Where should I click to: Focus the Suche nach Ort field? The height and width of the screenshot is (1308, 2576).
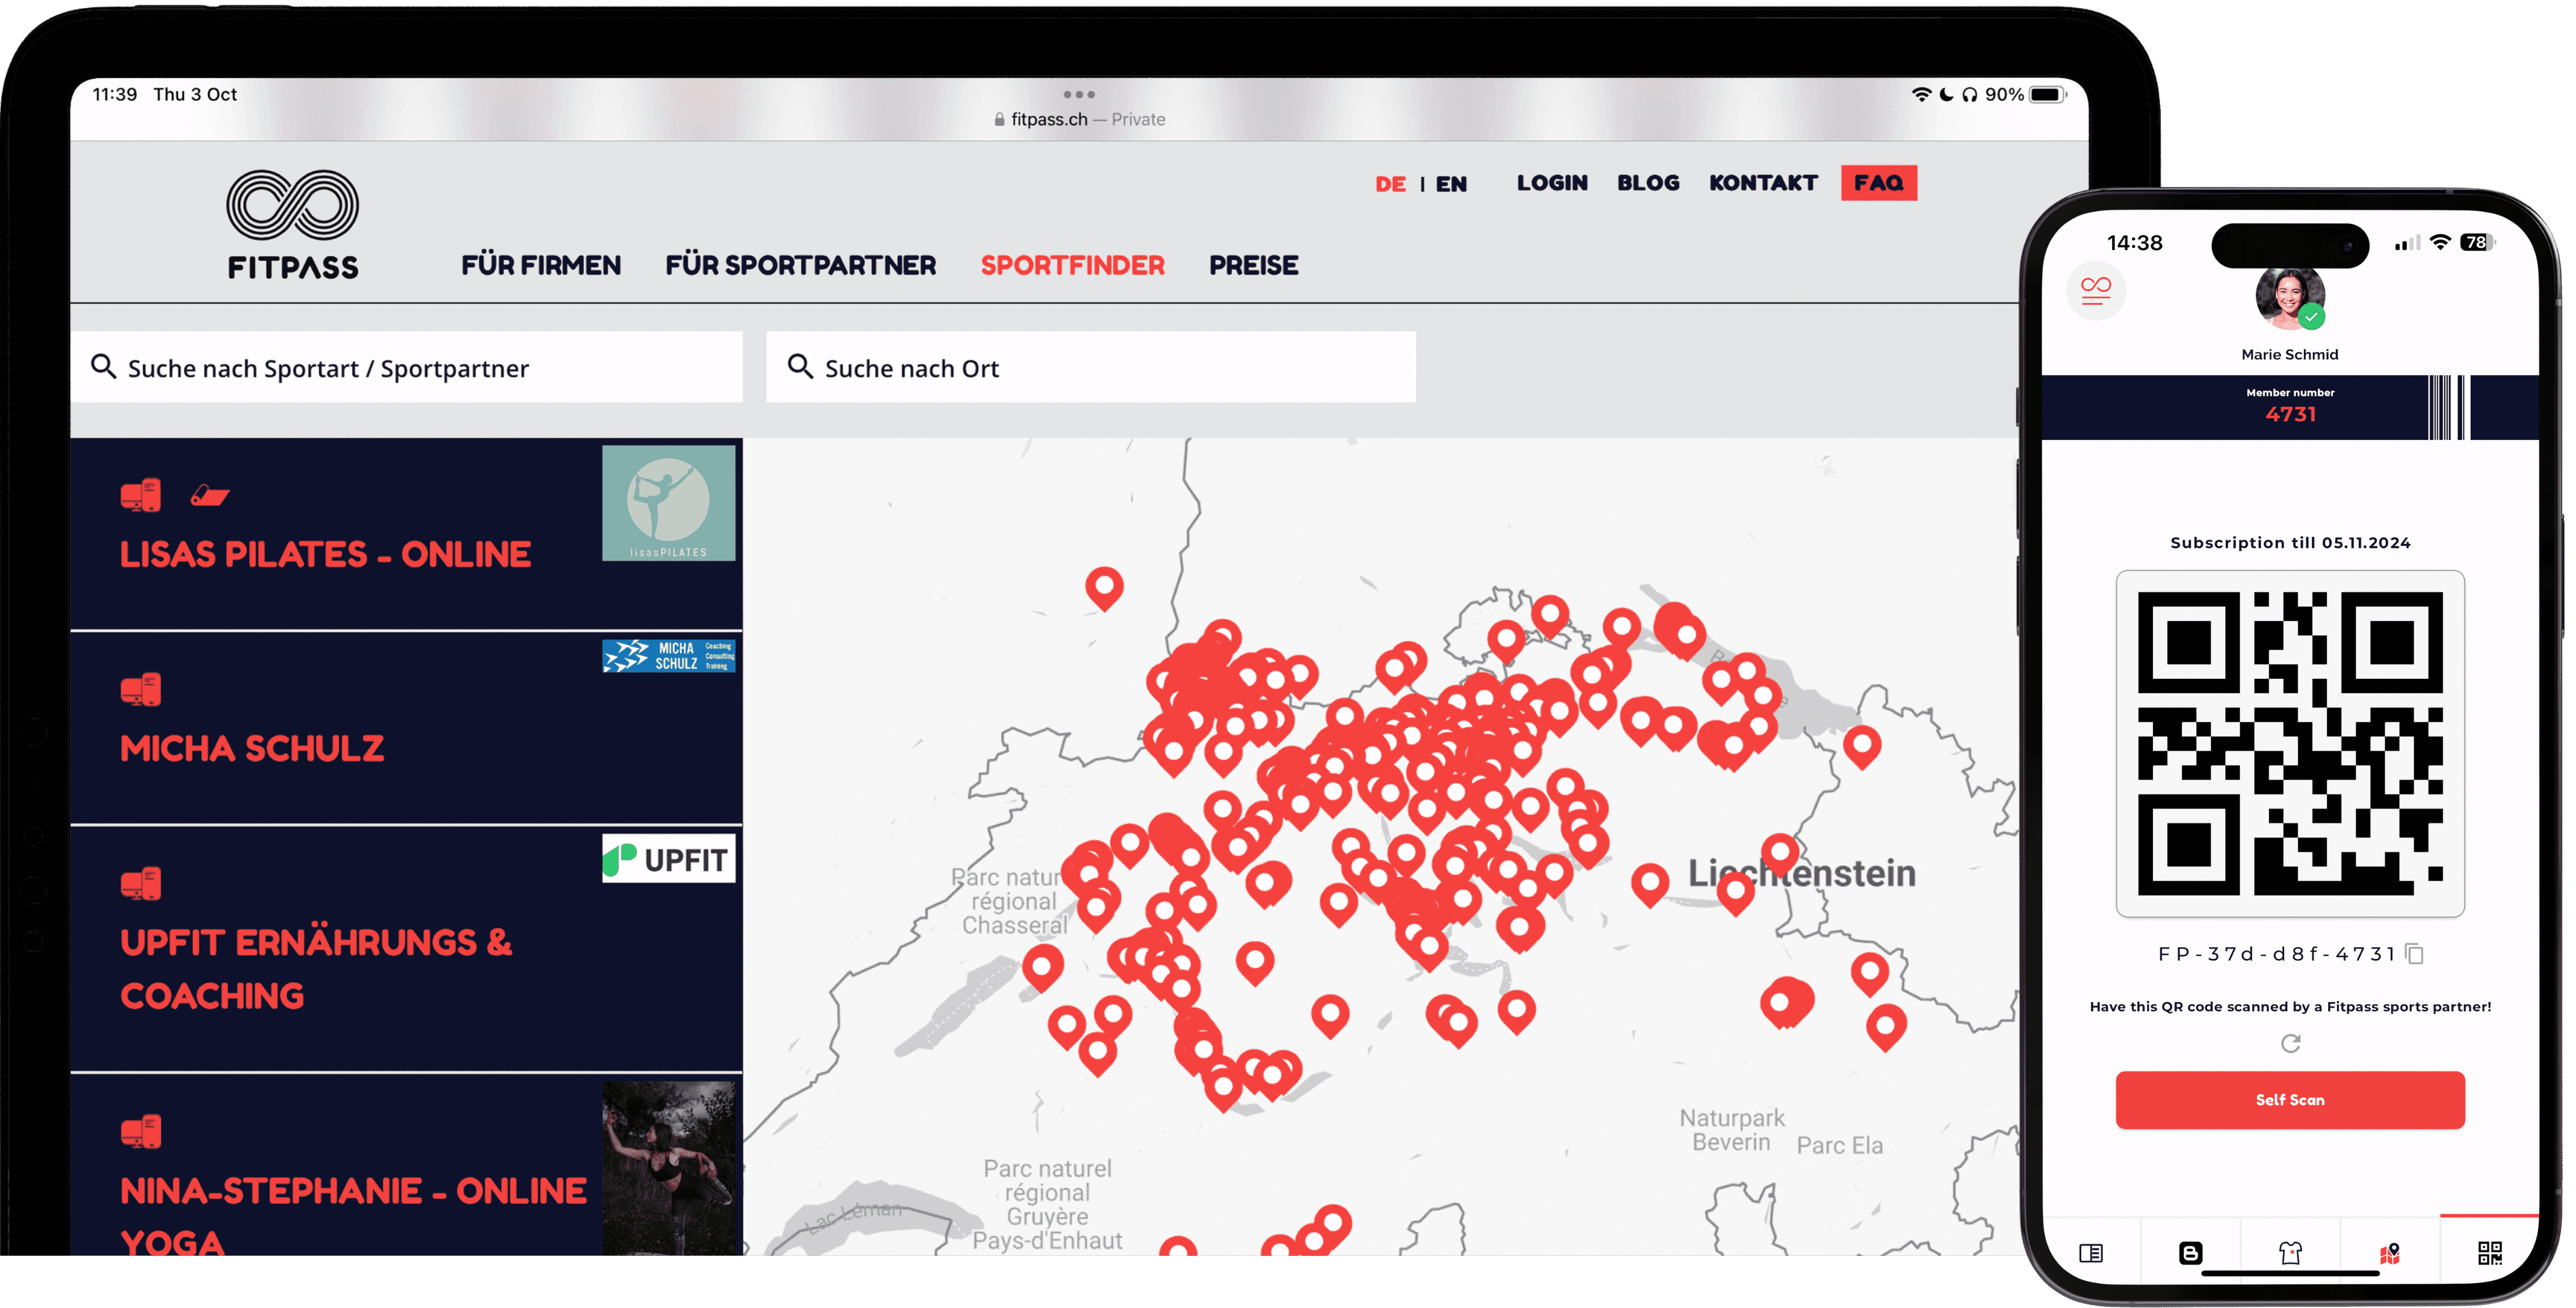coord(1090,367)
